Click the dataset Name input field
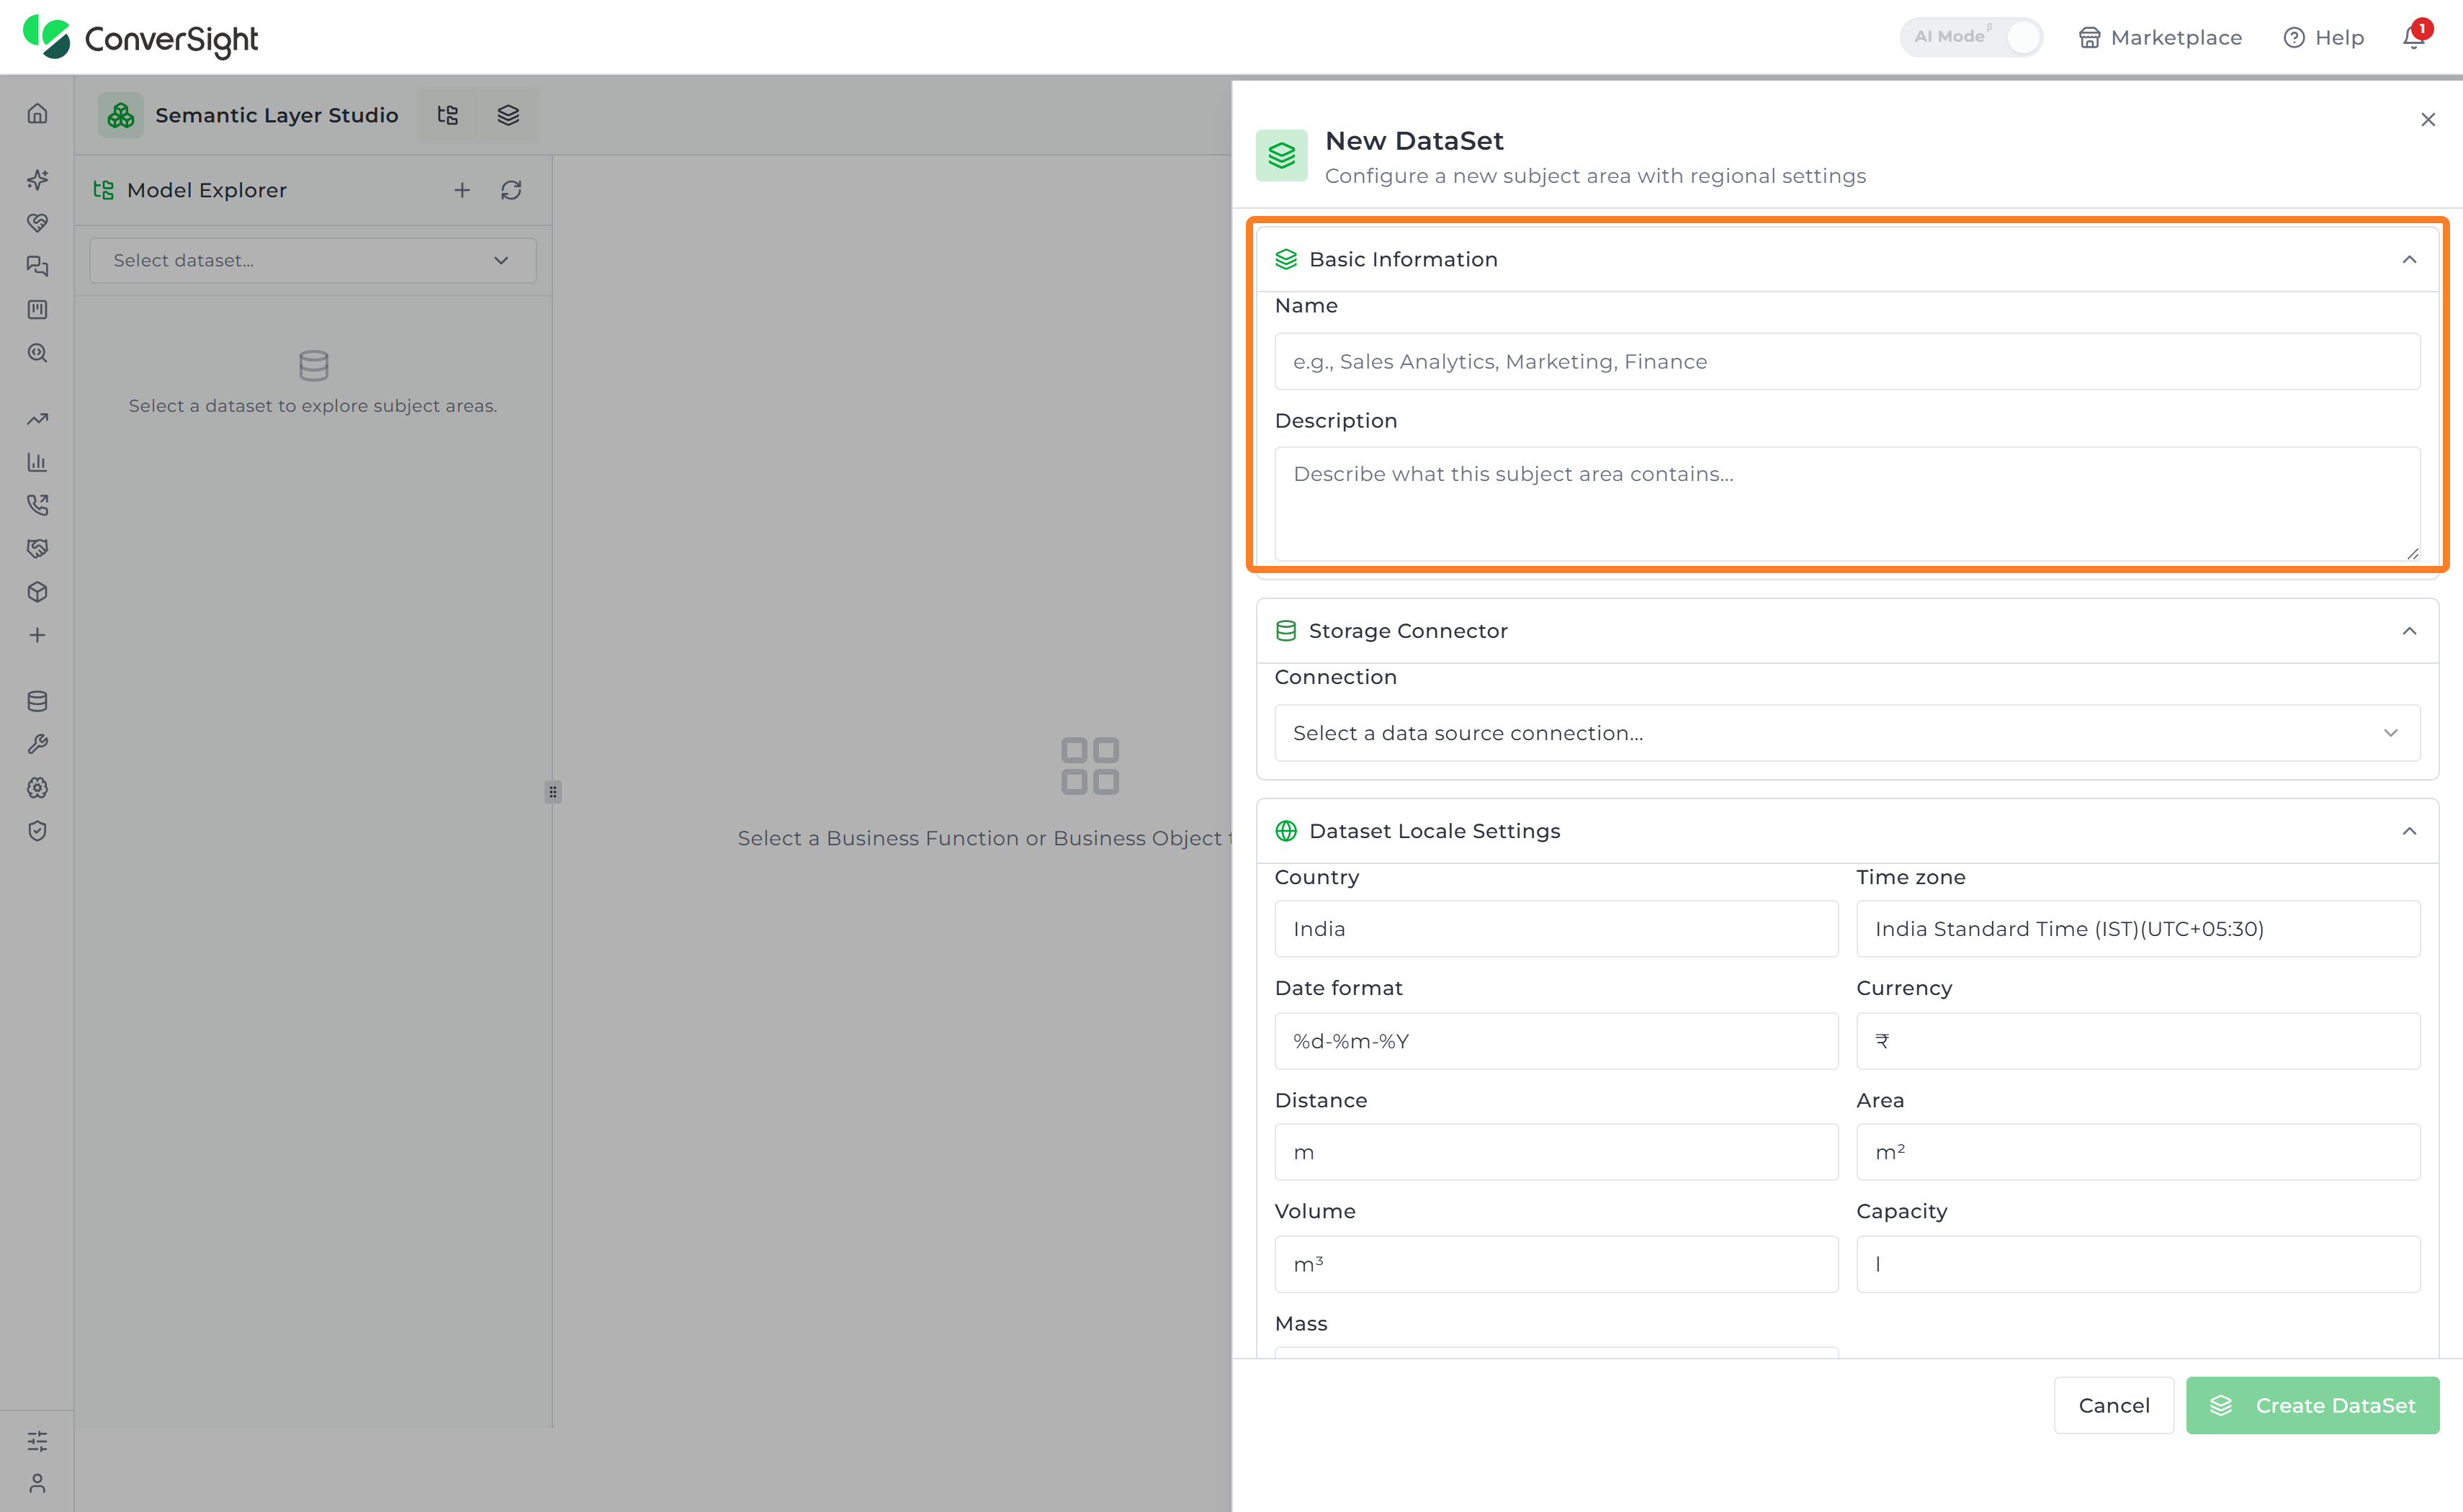The height and width of the screenshot is (1512, 2463). pyautogui.click(x=1847, y=361)
